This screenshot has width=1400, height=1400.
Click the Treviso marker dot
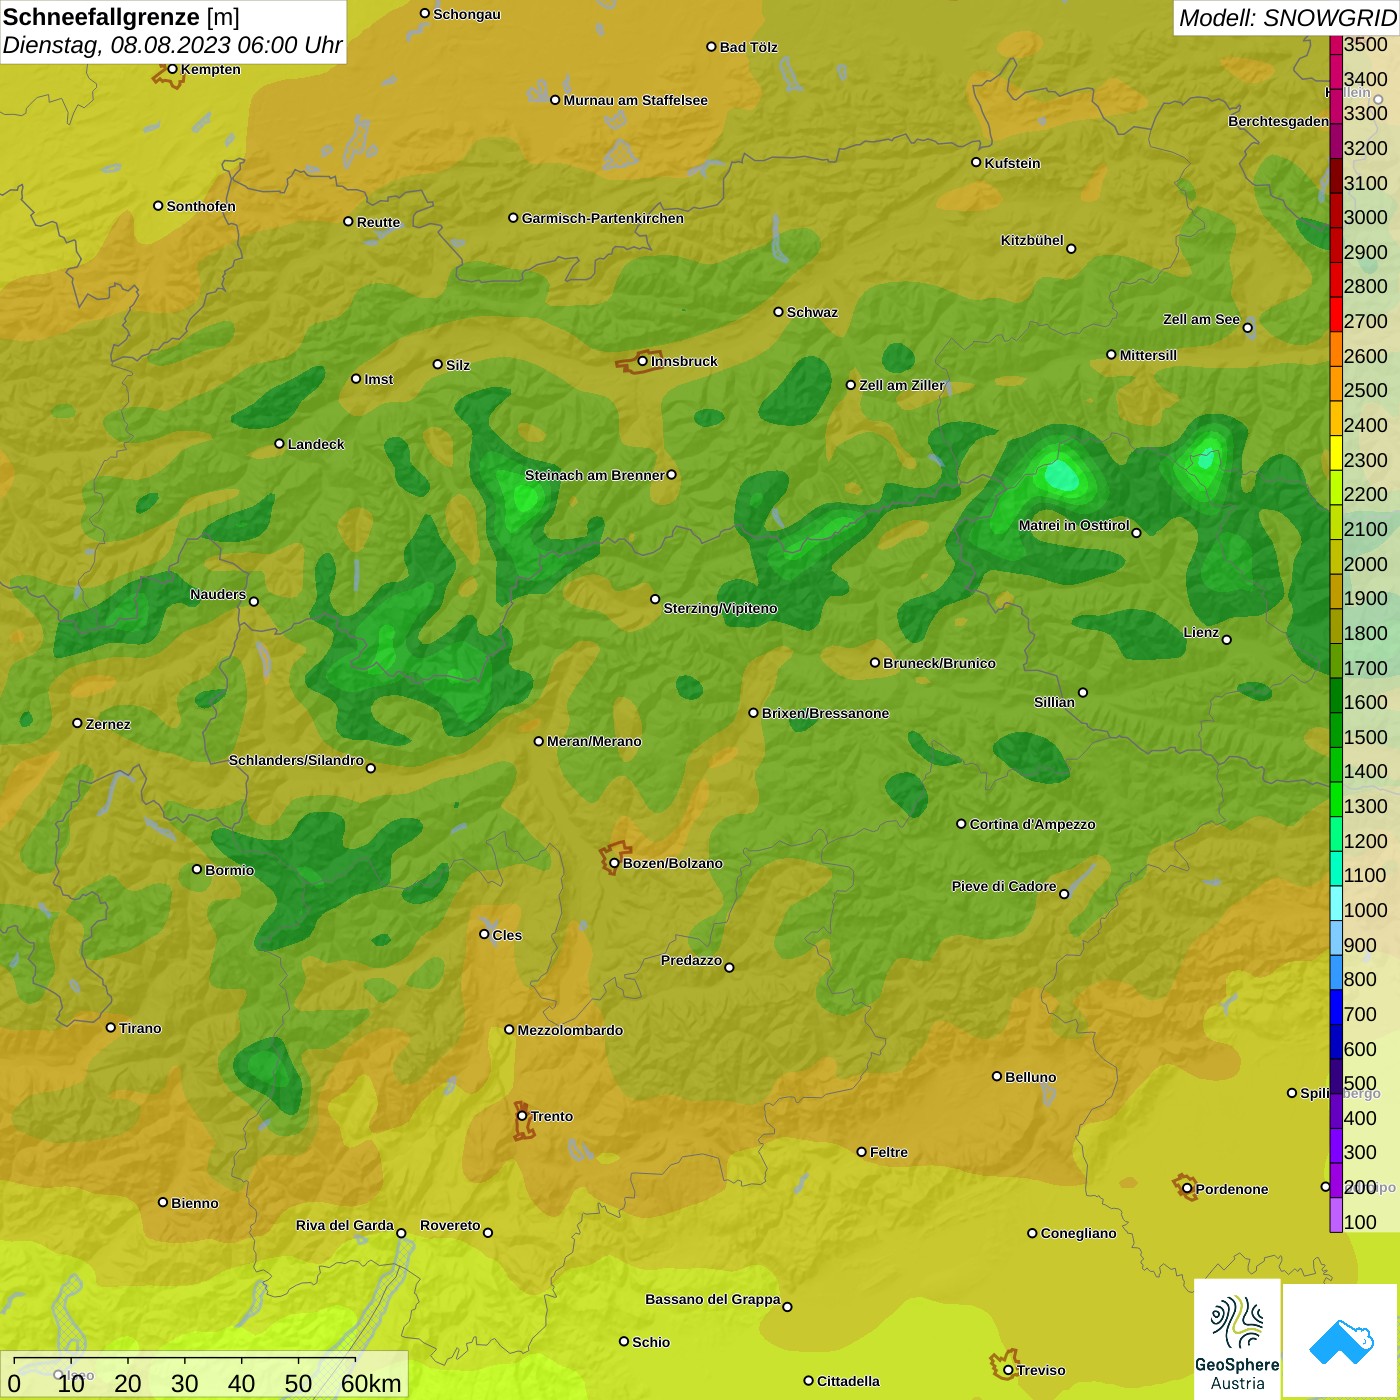click(x=1008, y=1370)
